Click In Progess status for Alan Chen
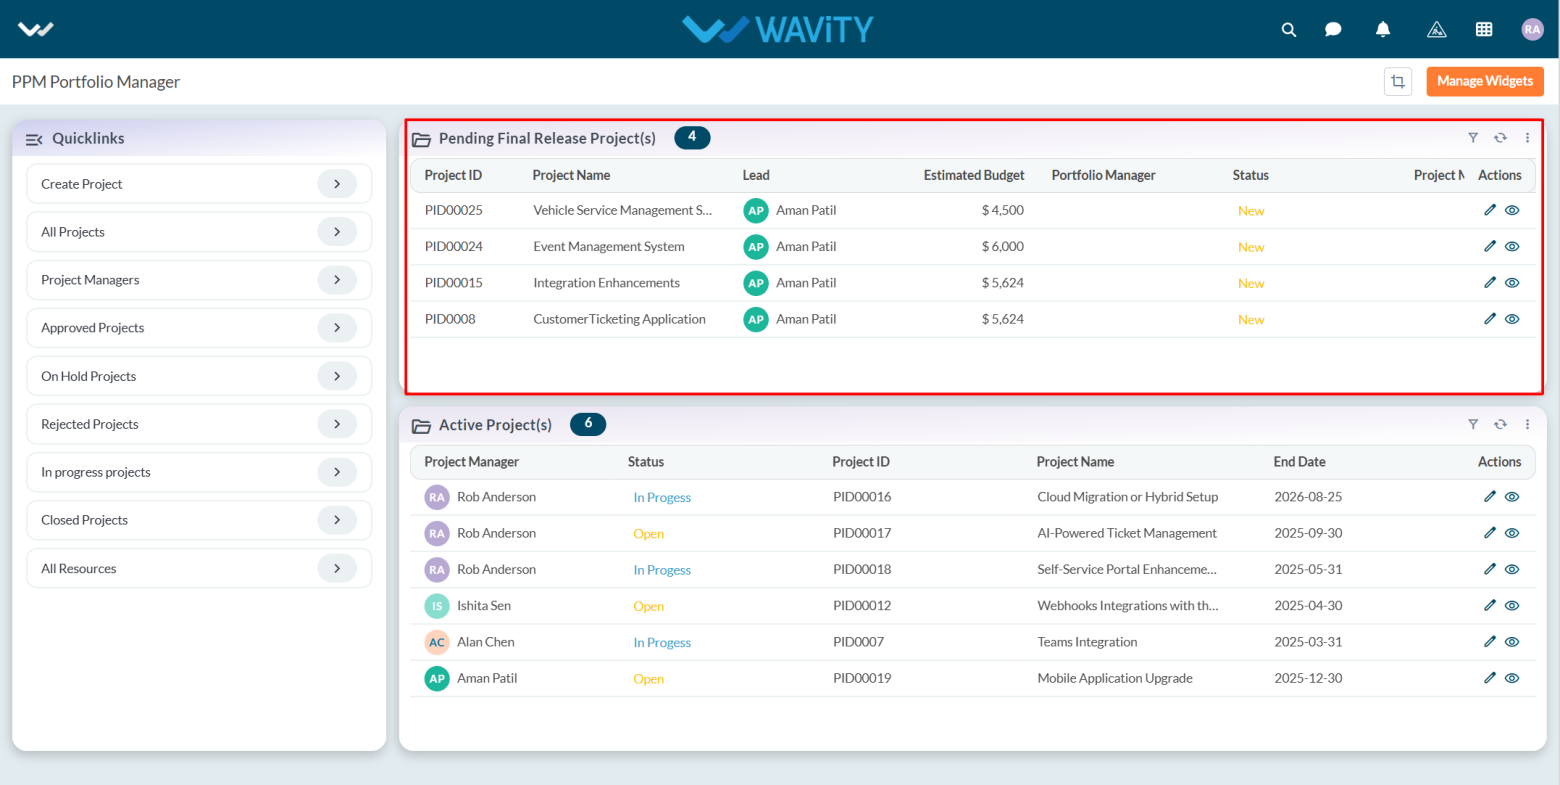1560x785 pixels. click(662, 642)
